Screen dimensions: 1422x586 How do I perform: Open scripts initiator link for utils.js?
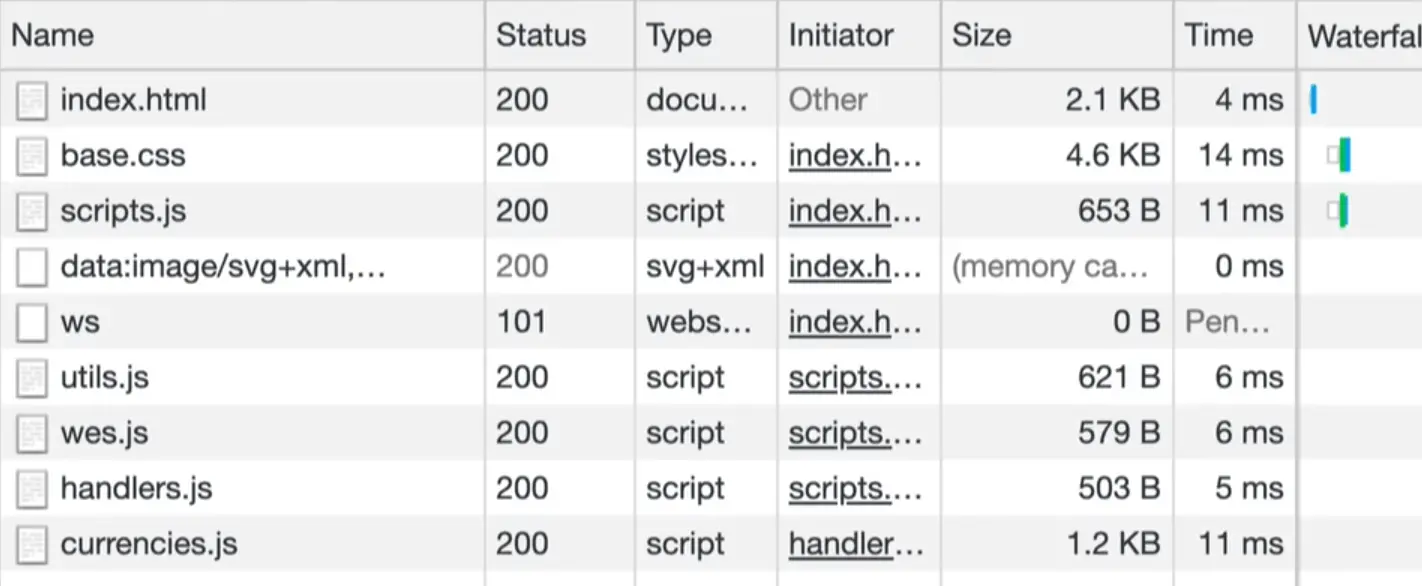pos(855,379)
